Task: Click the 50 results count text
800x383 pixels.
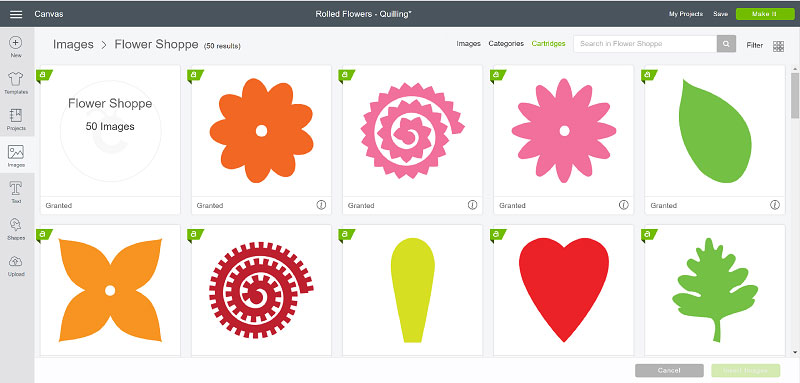Action: click(222, 46)
